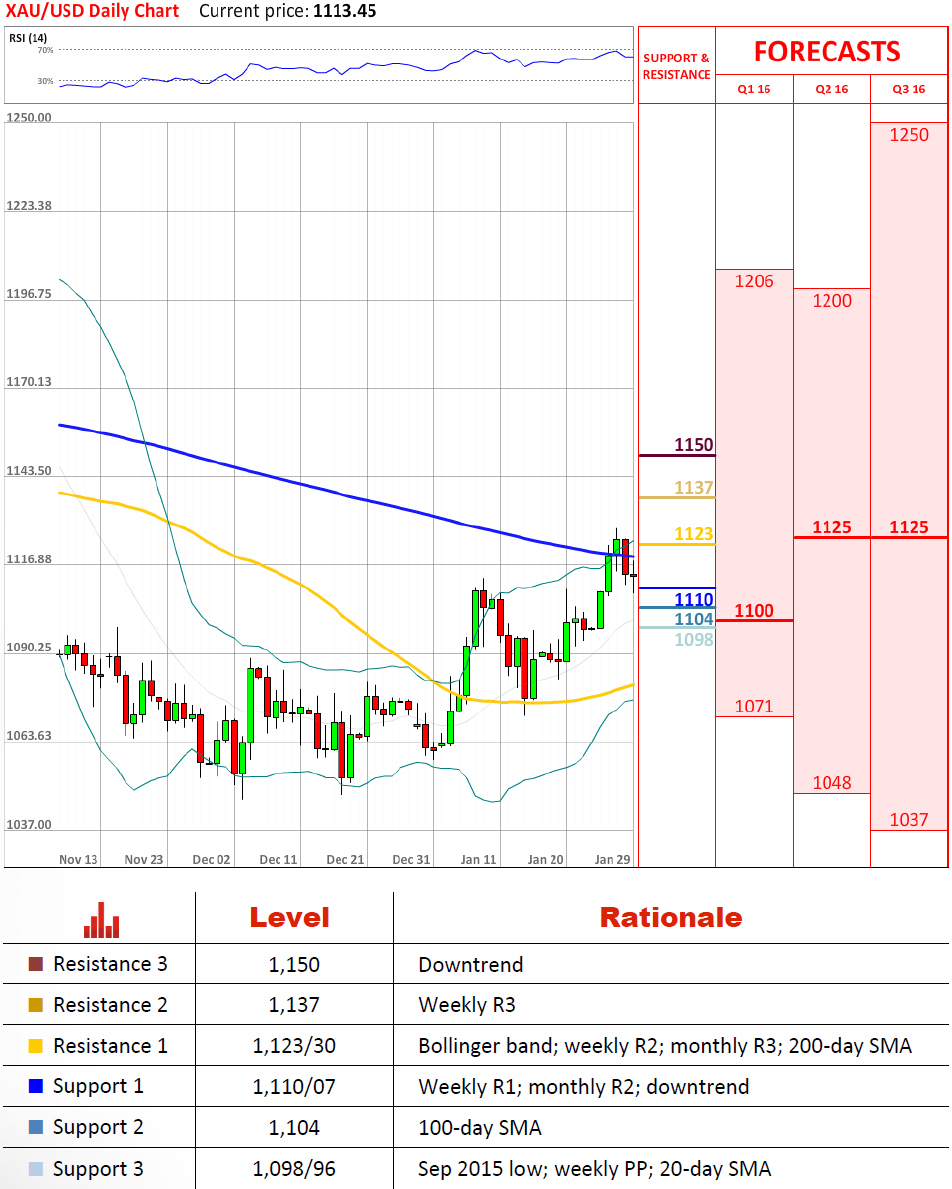Viewport: 952px width, 1189px height.
Task: Click the 1150 resistance level marker
Action: tap(694, 444)
